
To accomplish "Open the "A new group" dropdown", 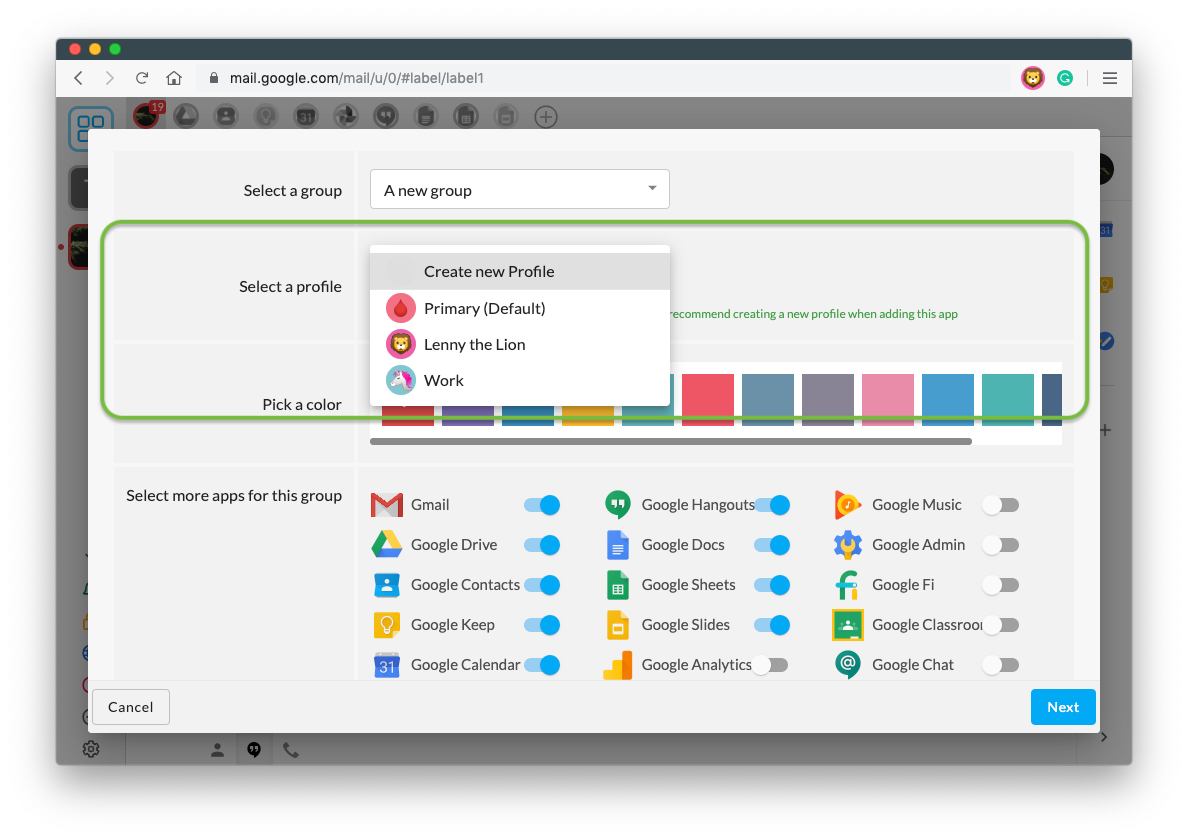I will tap(520, 189).
